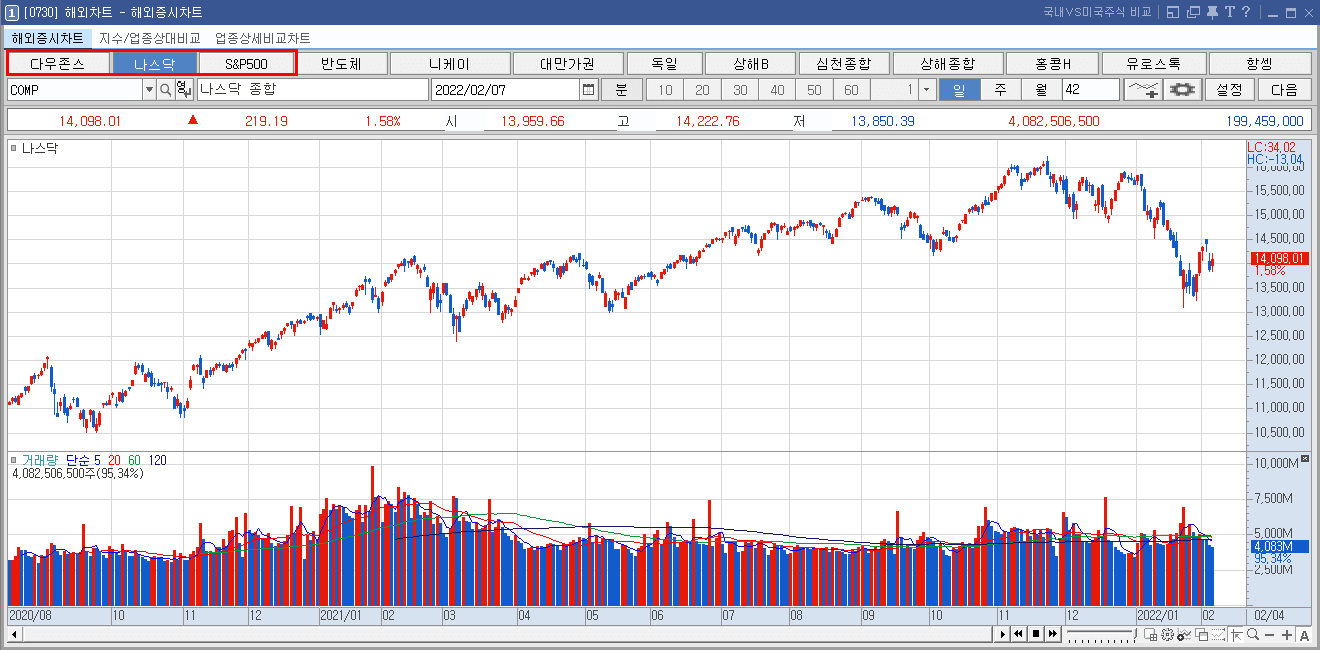This screenshot has height=650, width=1320.
Task: Click the stop button in chart controls
Action: coord(1036,634)
